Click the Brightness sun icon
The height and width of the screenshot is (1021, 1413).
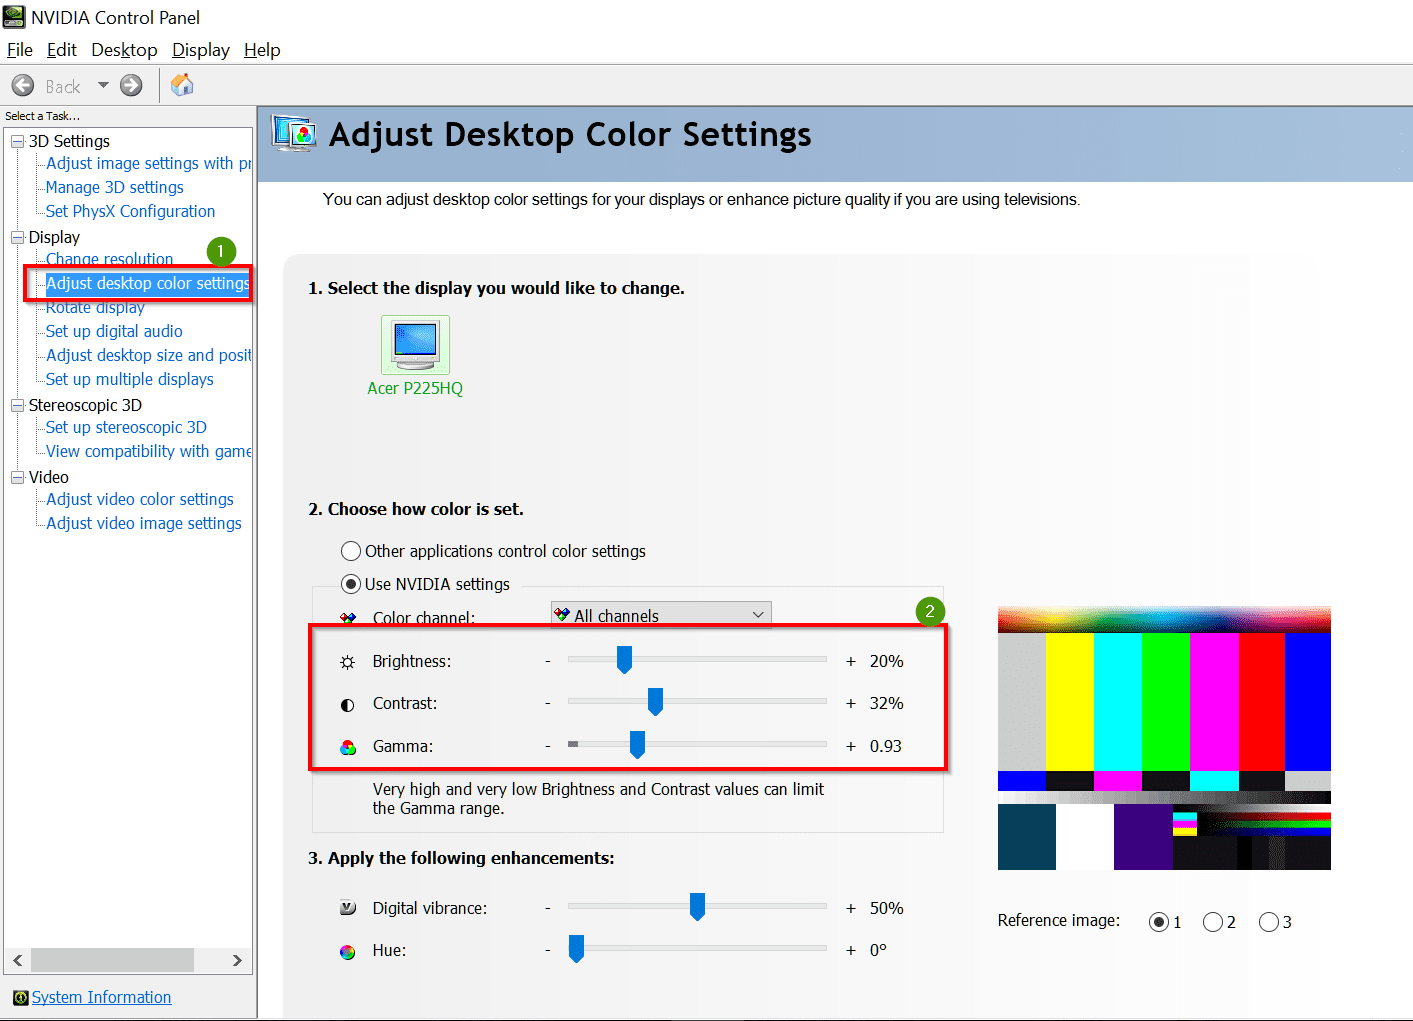coord(347,661)
